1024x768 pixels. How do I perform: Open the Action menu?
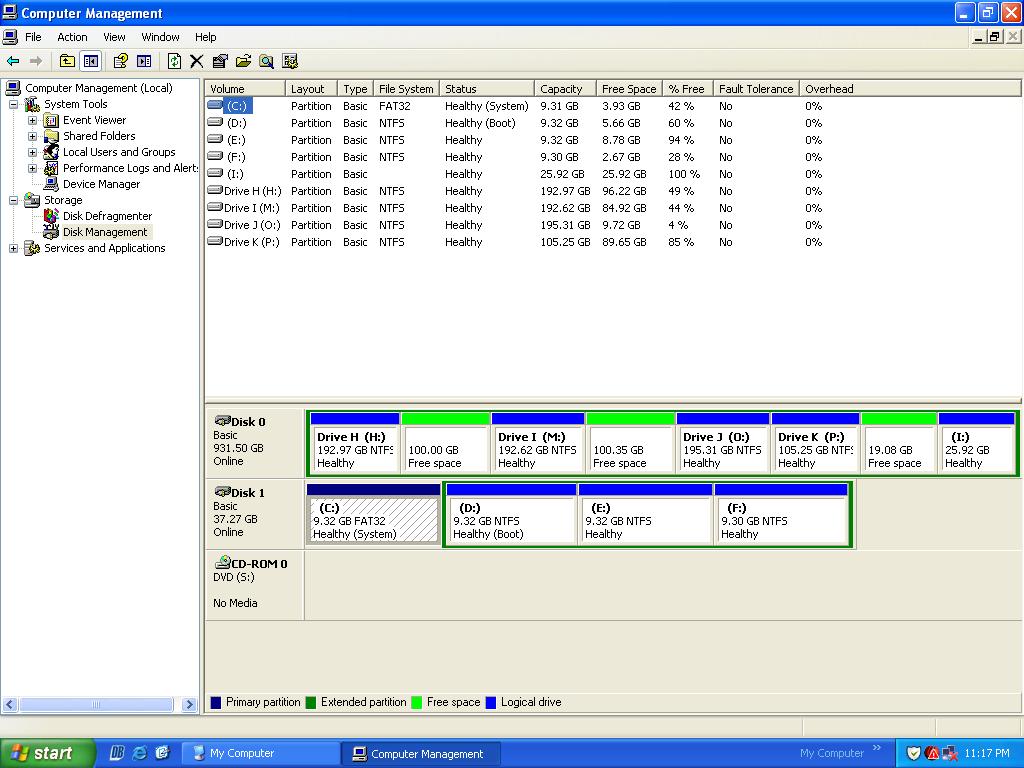pos(72,36)
